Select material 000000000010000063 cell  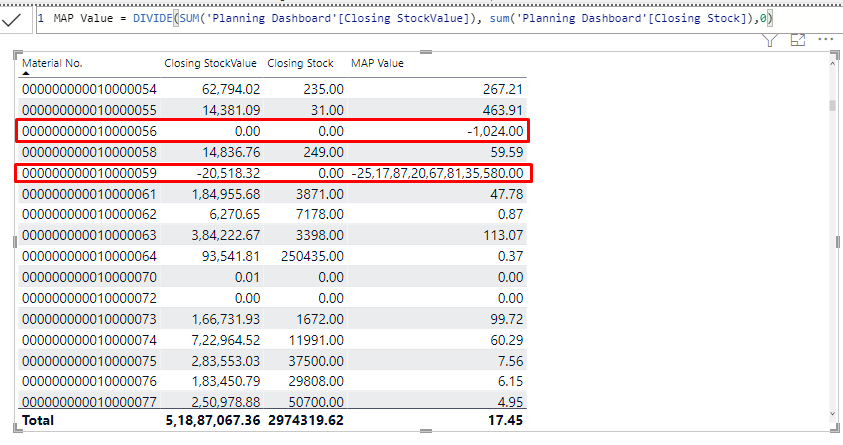point(89,235)
